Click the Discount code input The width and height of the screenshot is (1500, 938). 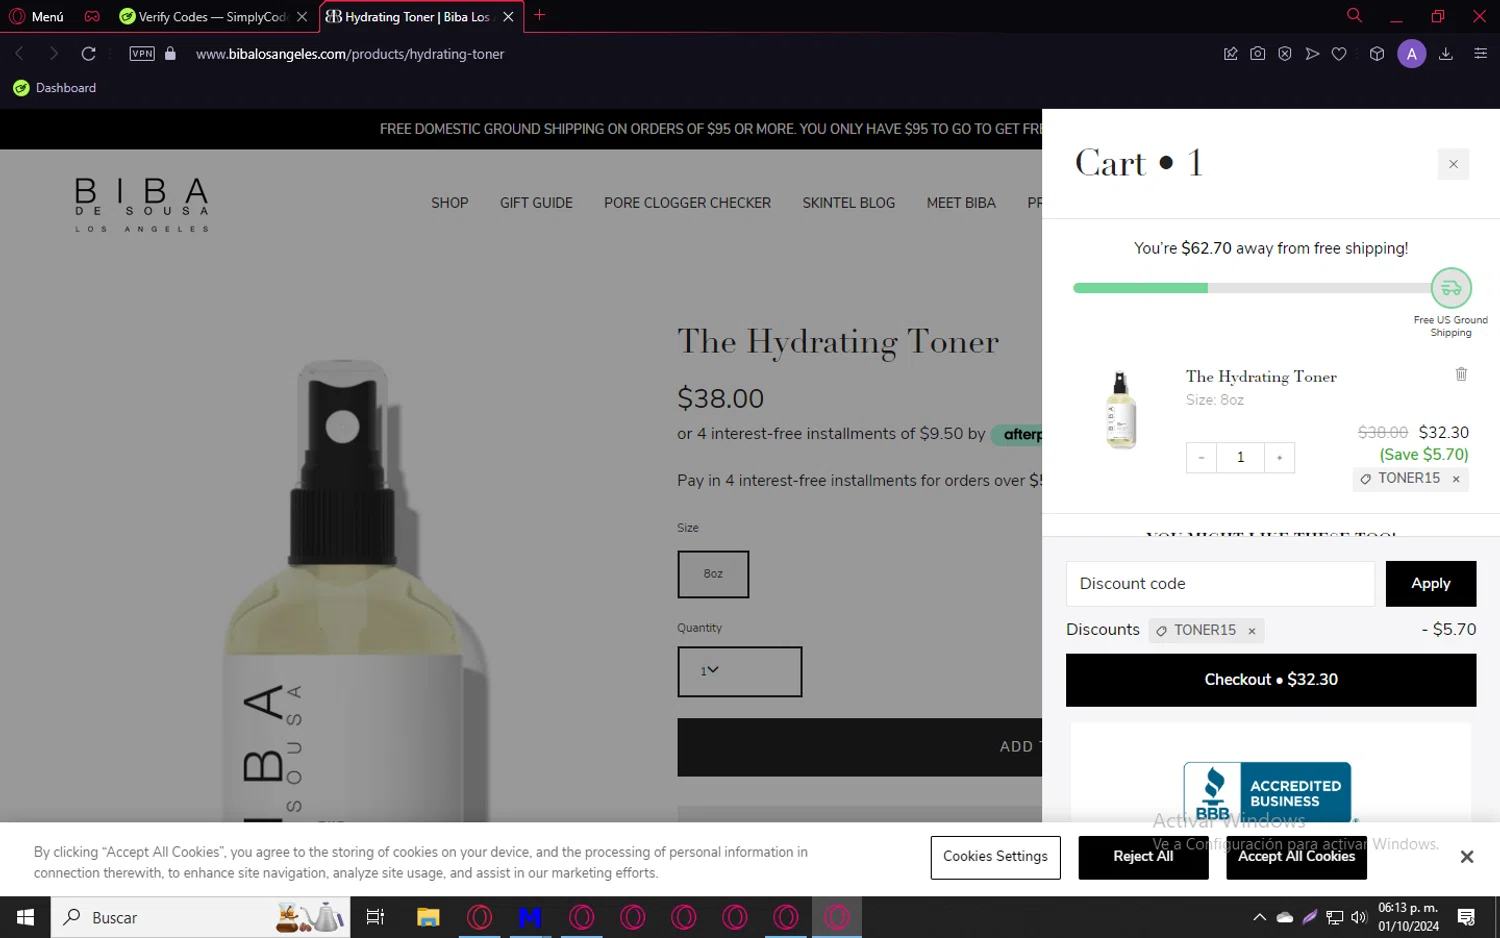1220,584
